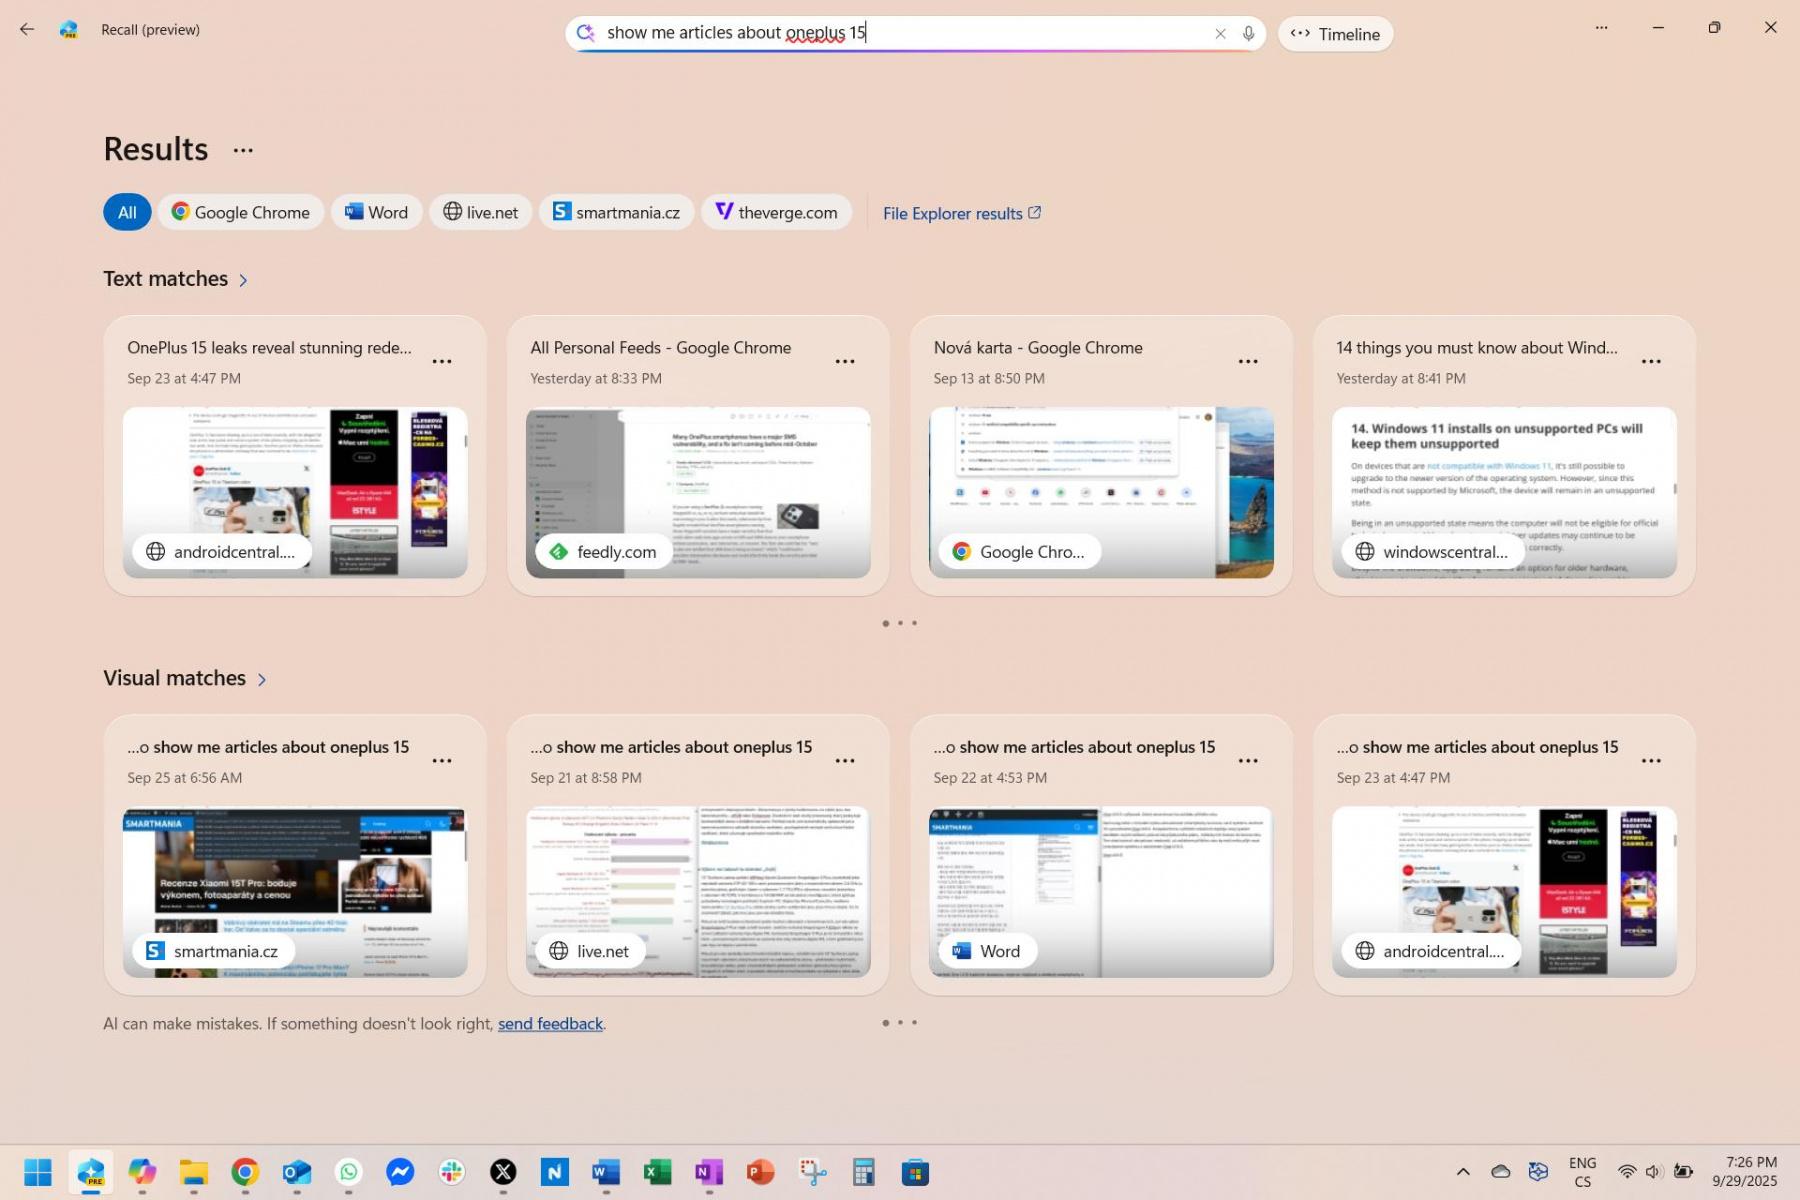Open File Explorer results link
Viewport: 1800px width, 1200px height.
pos(961,213)
